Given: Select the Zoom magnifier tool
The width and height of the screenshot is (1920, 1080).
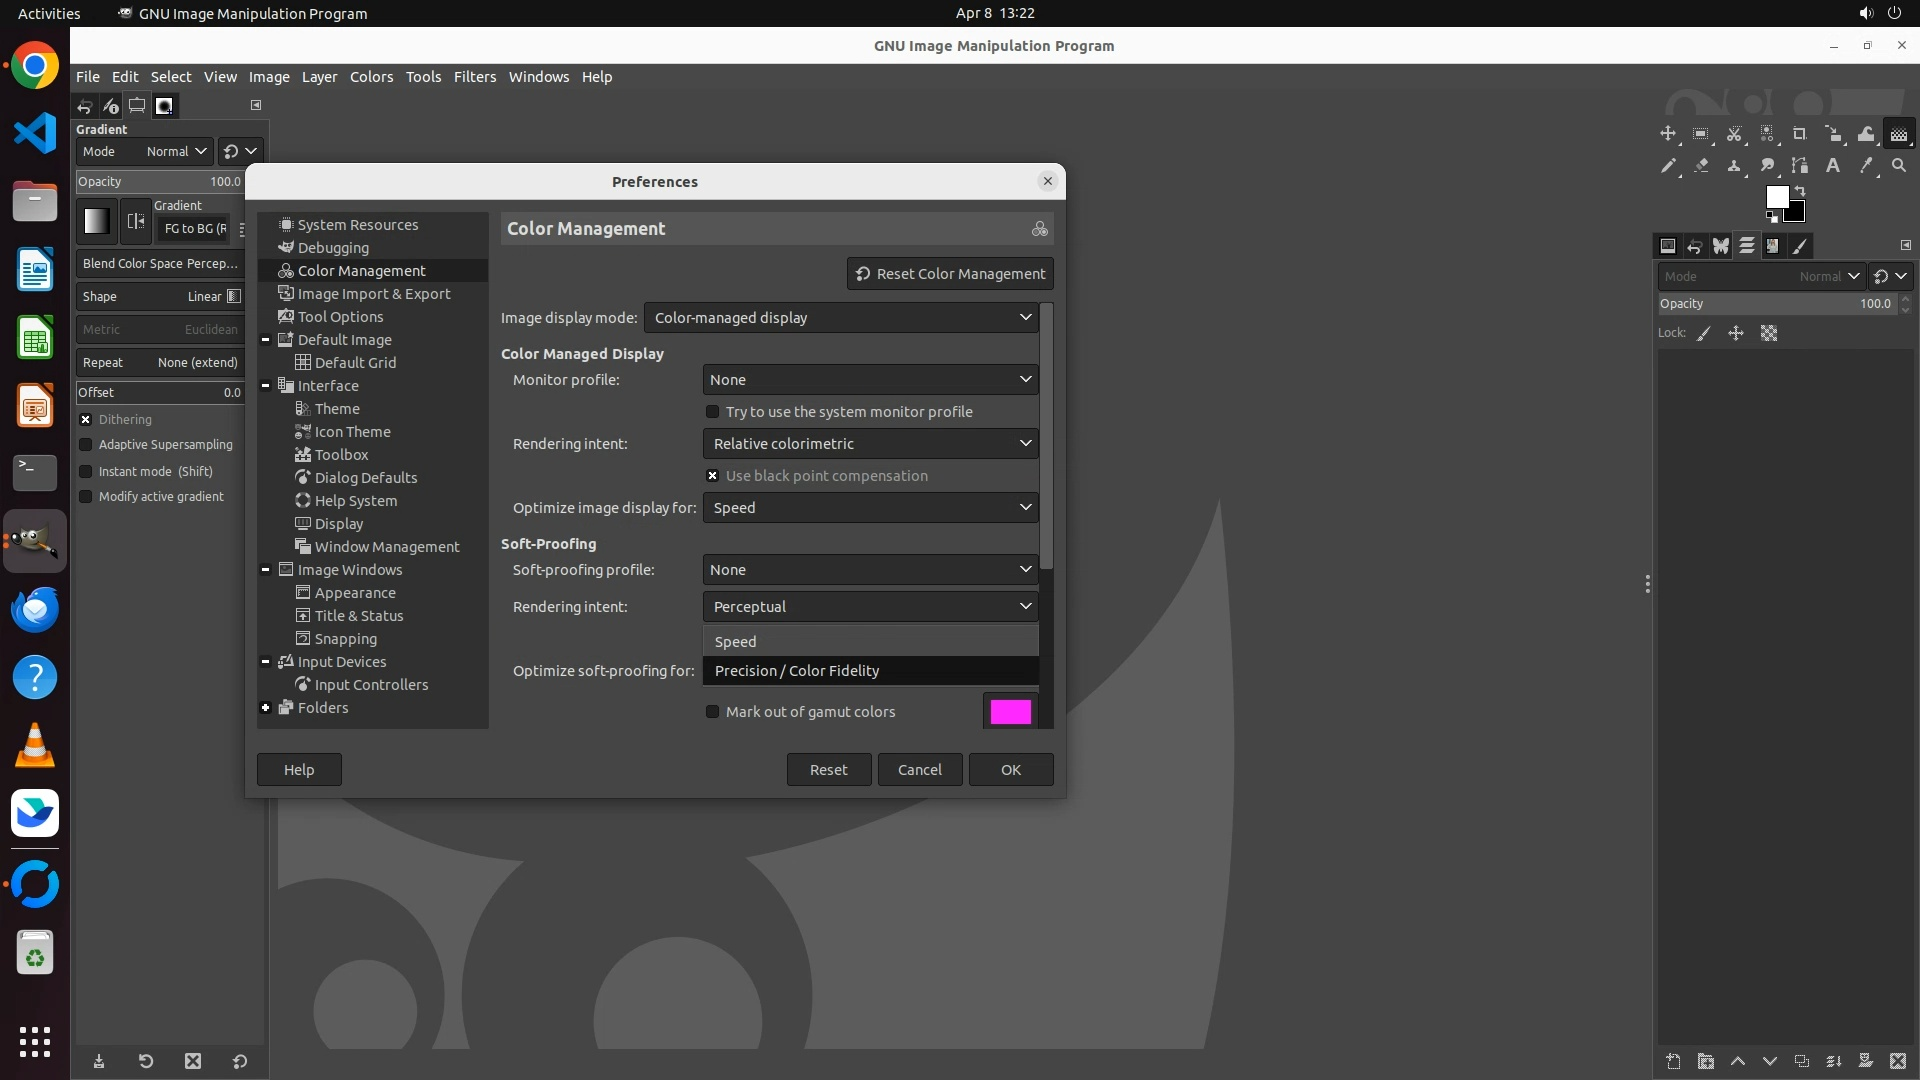Looking at the screenshot, I should click(x=1899, y=166).
